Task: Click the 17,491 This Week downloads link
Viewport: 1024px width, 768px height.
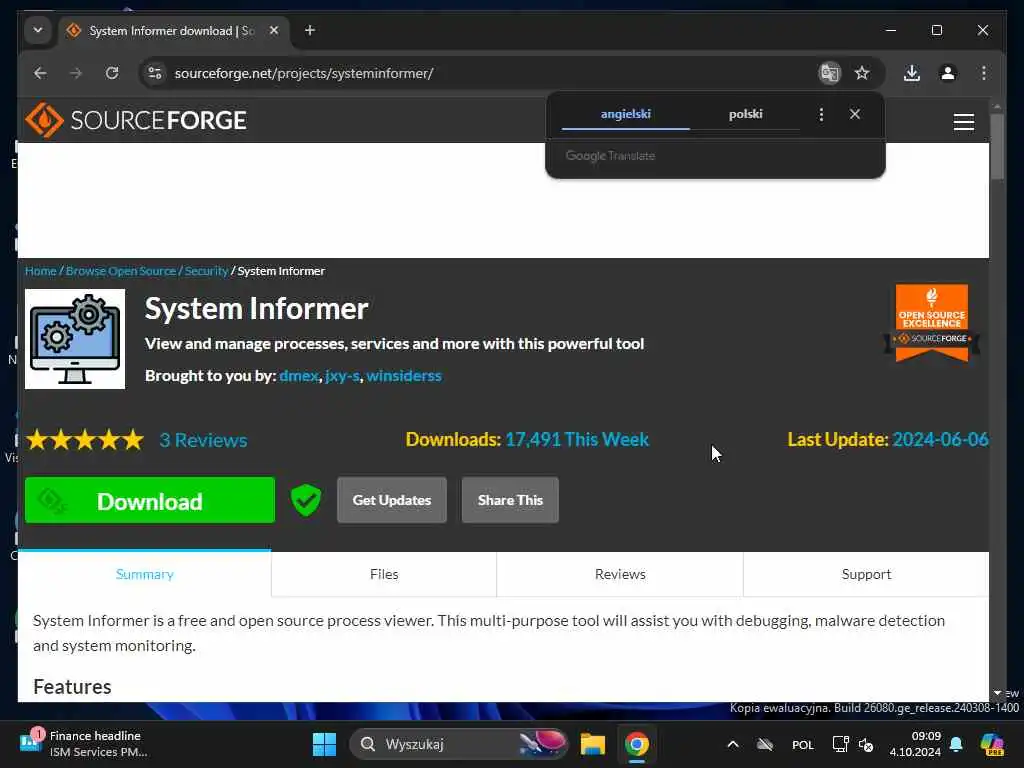Action: click(x=577, y=440)
